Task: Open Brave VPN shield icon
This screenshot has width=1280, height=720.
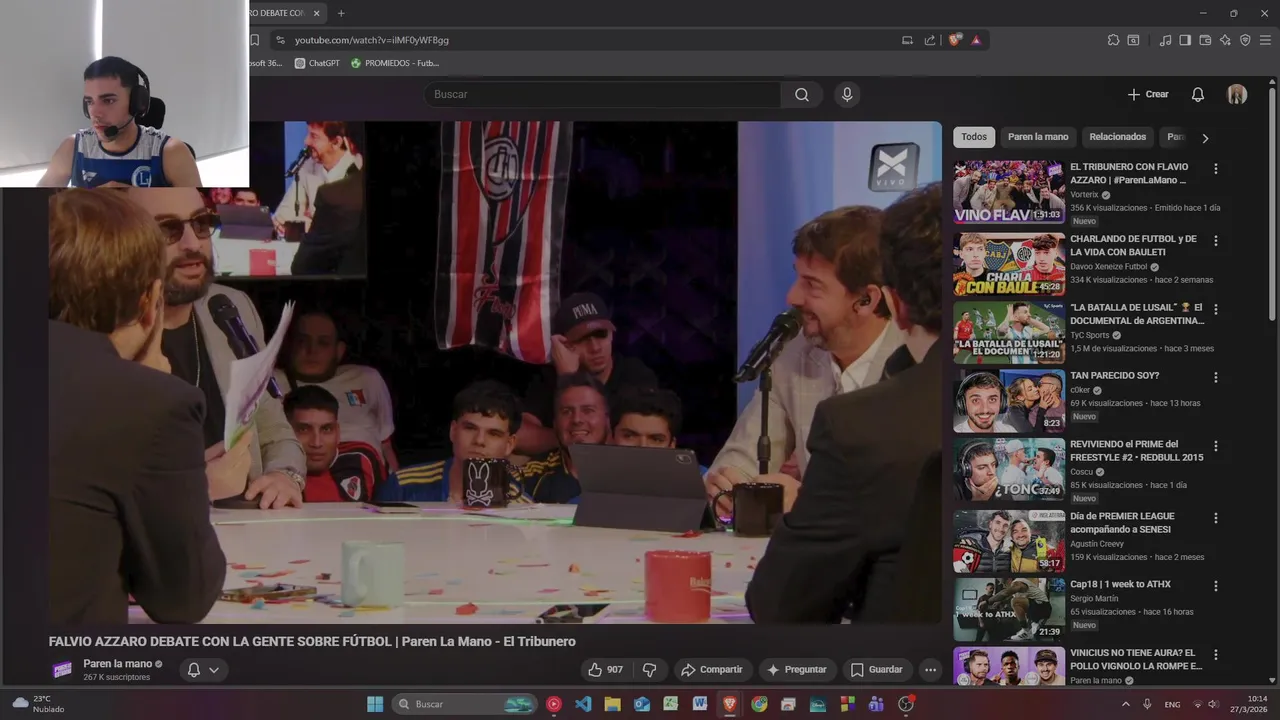Action: pos(1245,40)
